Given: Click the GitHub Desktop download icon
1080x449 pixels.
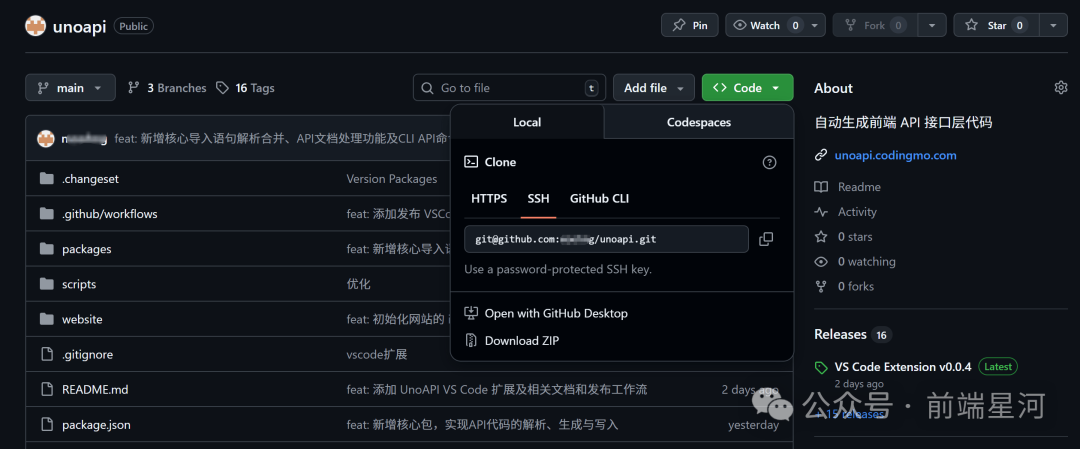Looking at the screenshot, I should [x=471, y=313].
